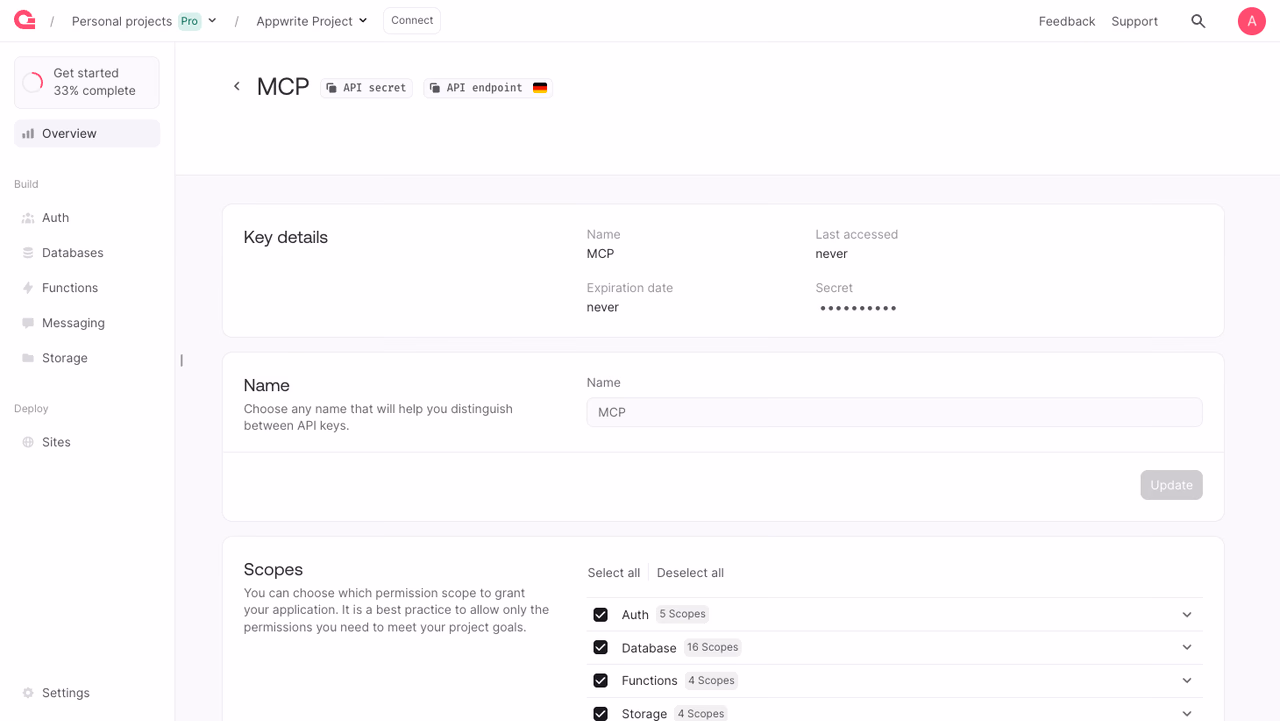Viewport: 1280px width, 721px height.
Task: Click Deselect all scopes
Action: pos(690,573)
